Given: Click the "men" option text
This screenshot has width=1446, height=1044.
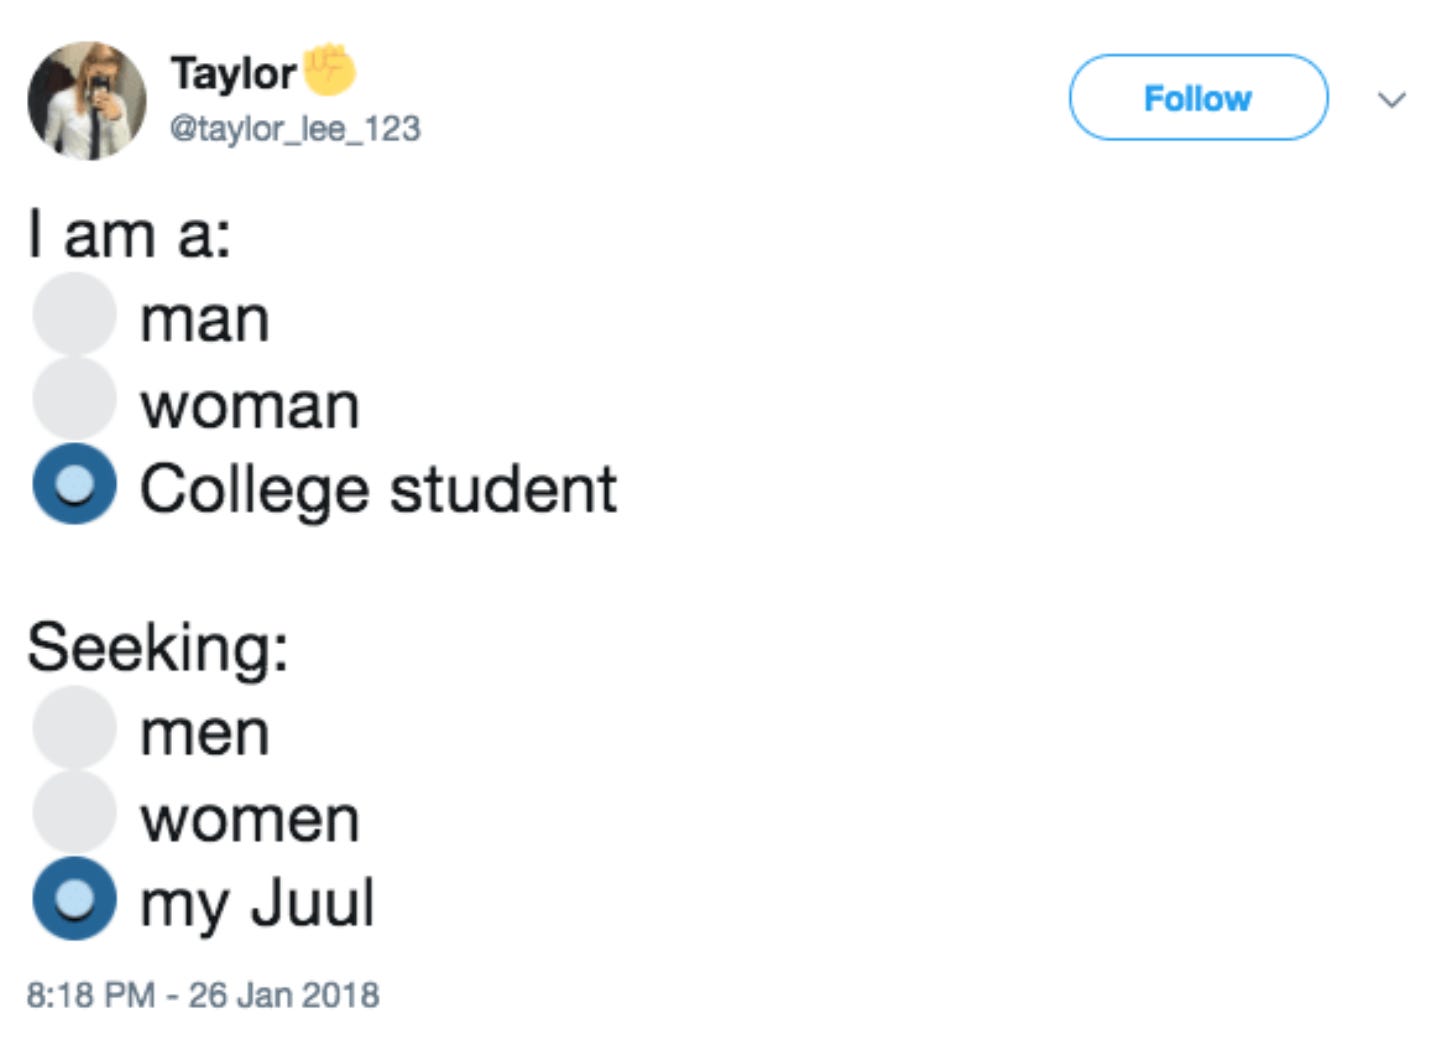Looking at the screenshot, I should pos(205,733).
